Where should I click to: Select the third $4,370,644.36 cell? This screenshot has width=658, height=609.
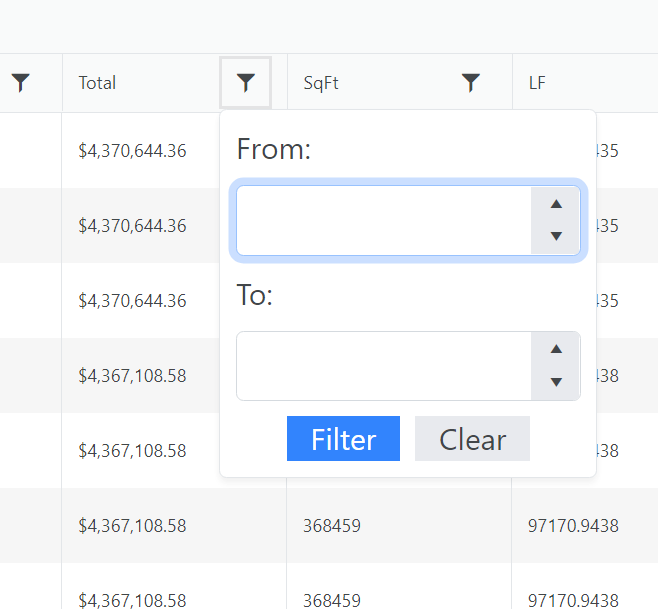click(132, 301)
